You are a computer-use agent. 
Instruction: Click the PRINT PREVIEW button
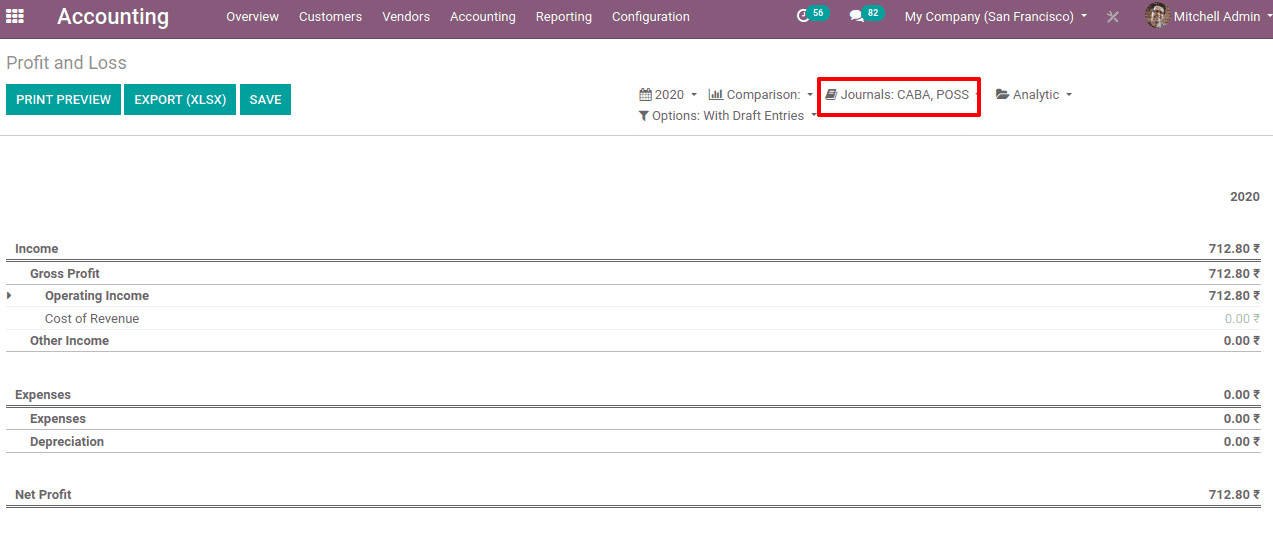click(x=63, y=100)
